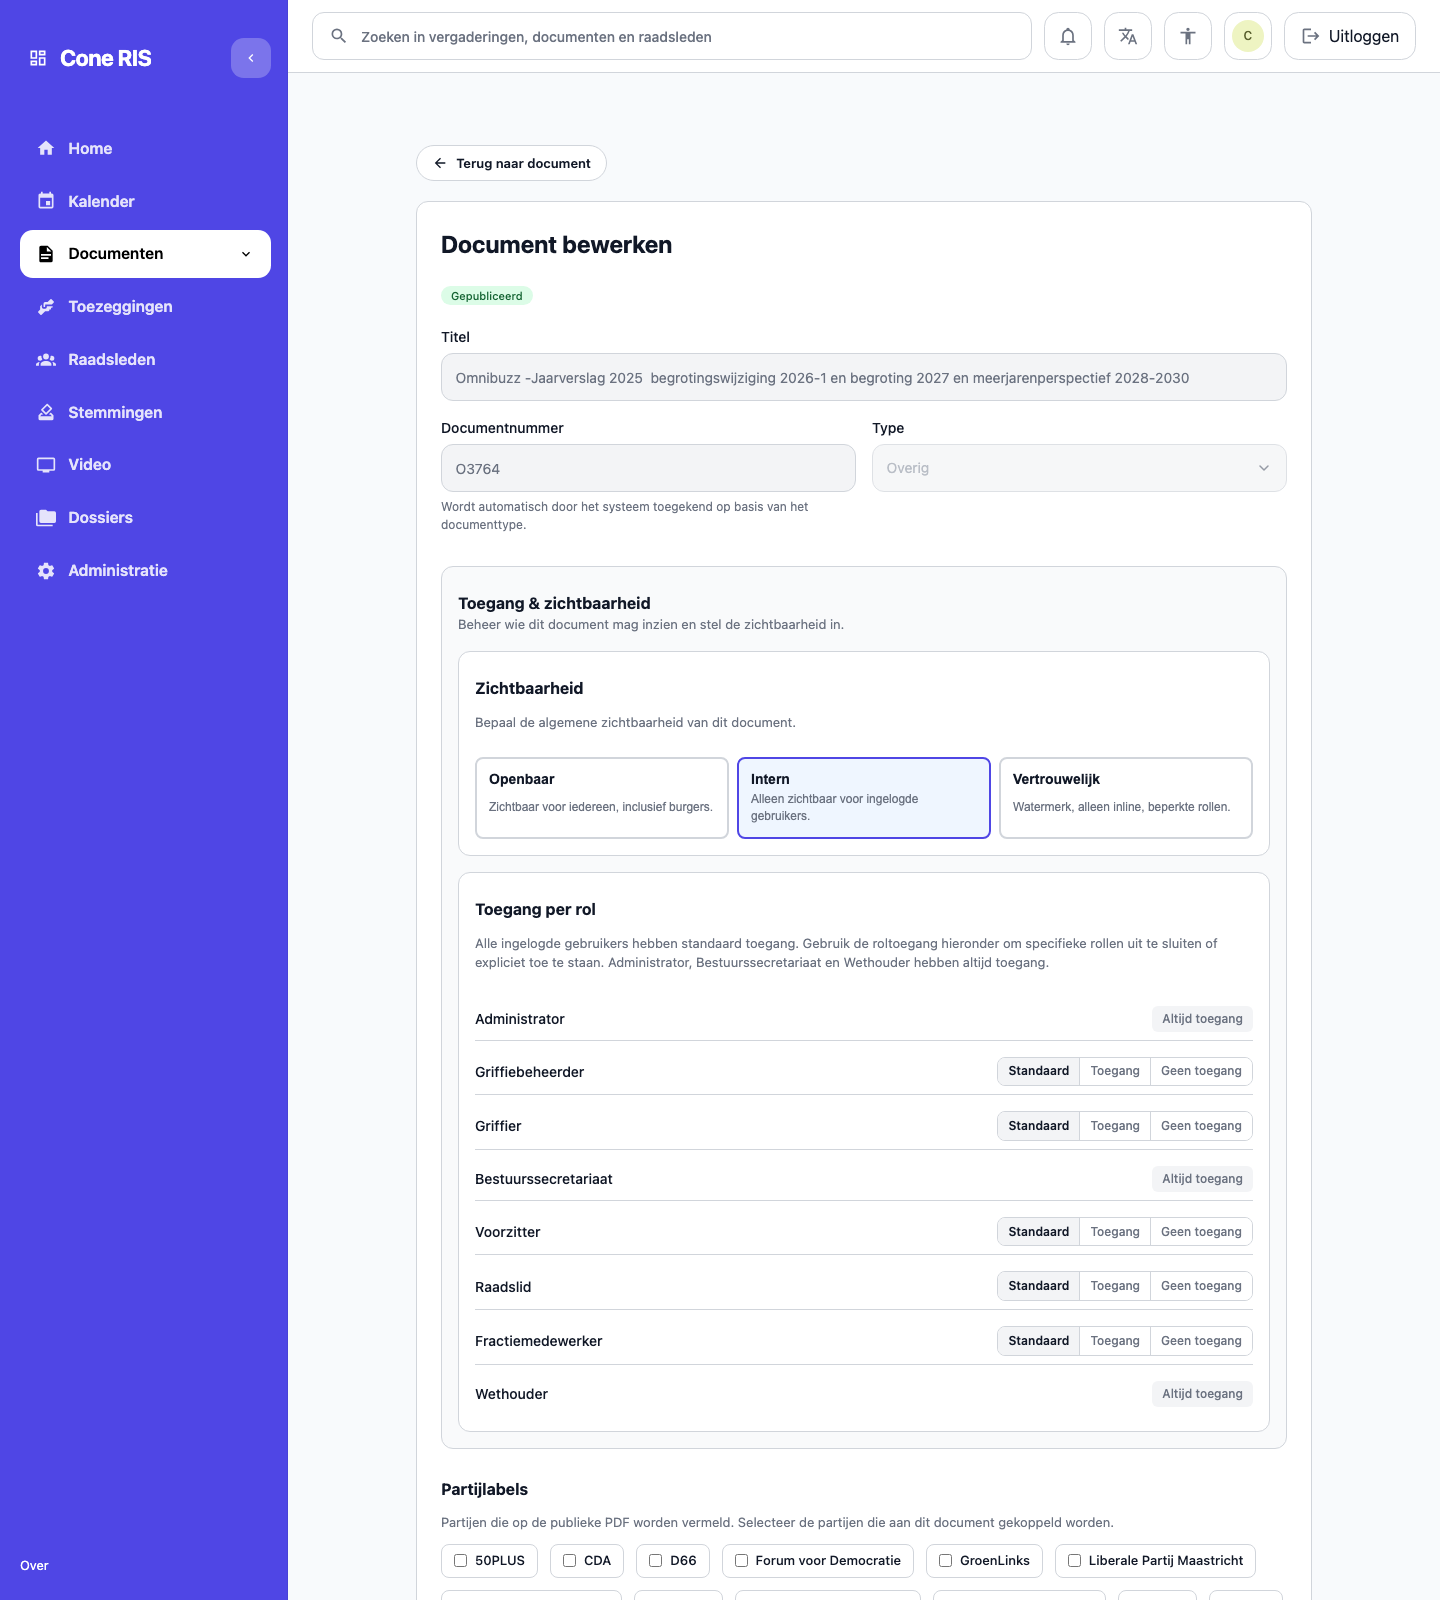Click the Titel input field
1440x1600 pixels.
click(x=864, y=377)
